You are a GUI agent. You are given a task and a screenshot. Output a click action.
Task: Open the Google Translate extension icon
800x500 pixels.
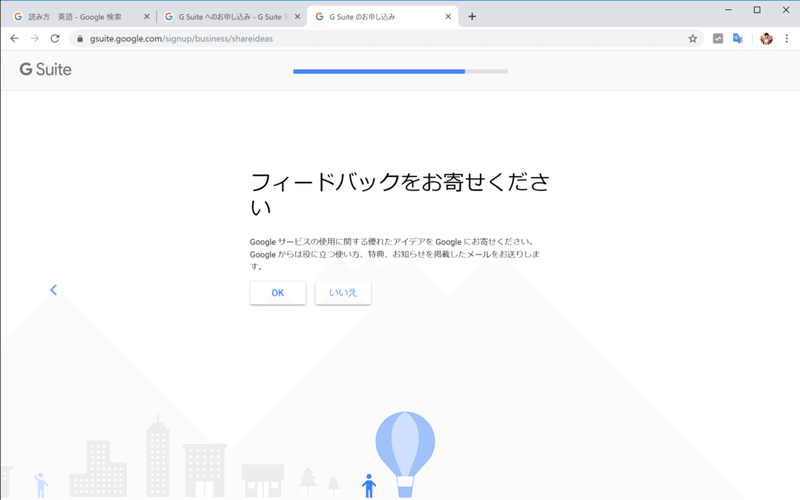click(737, 38)
